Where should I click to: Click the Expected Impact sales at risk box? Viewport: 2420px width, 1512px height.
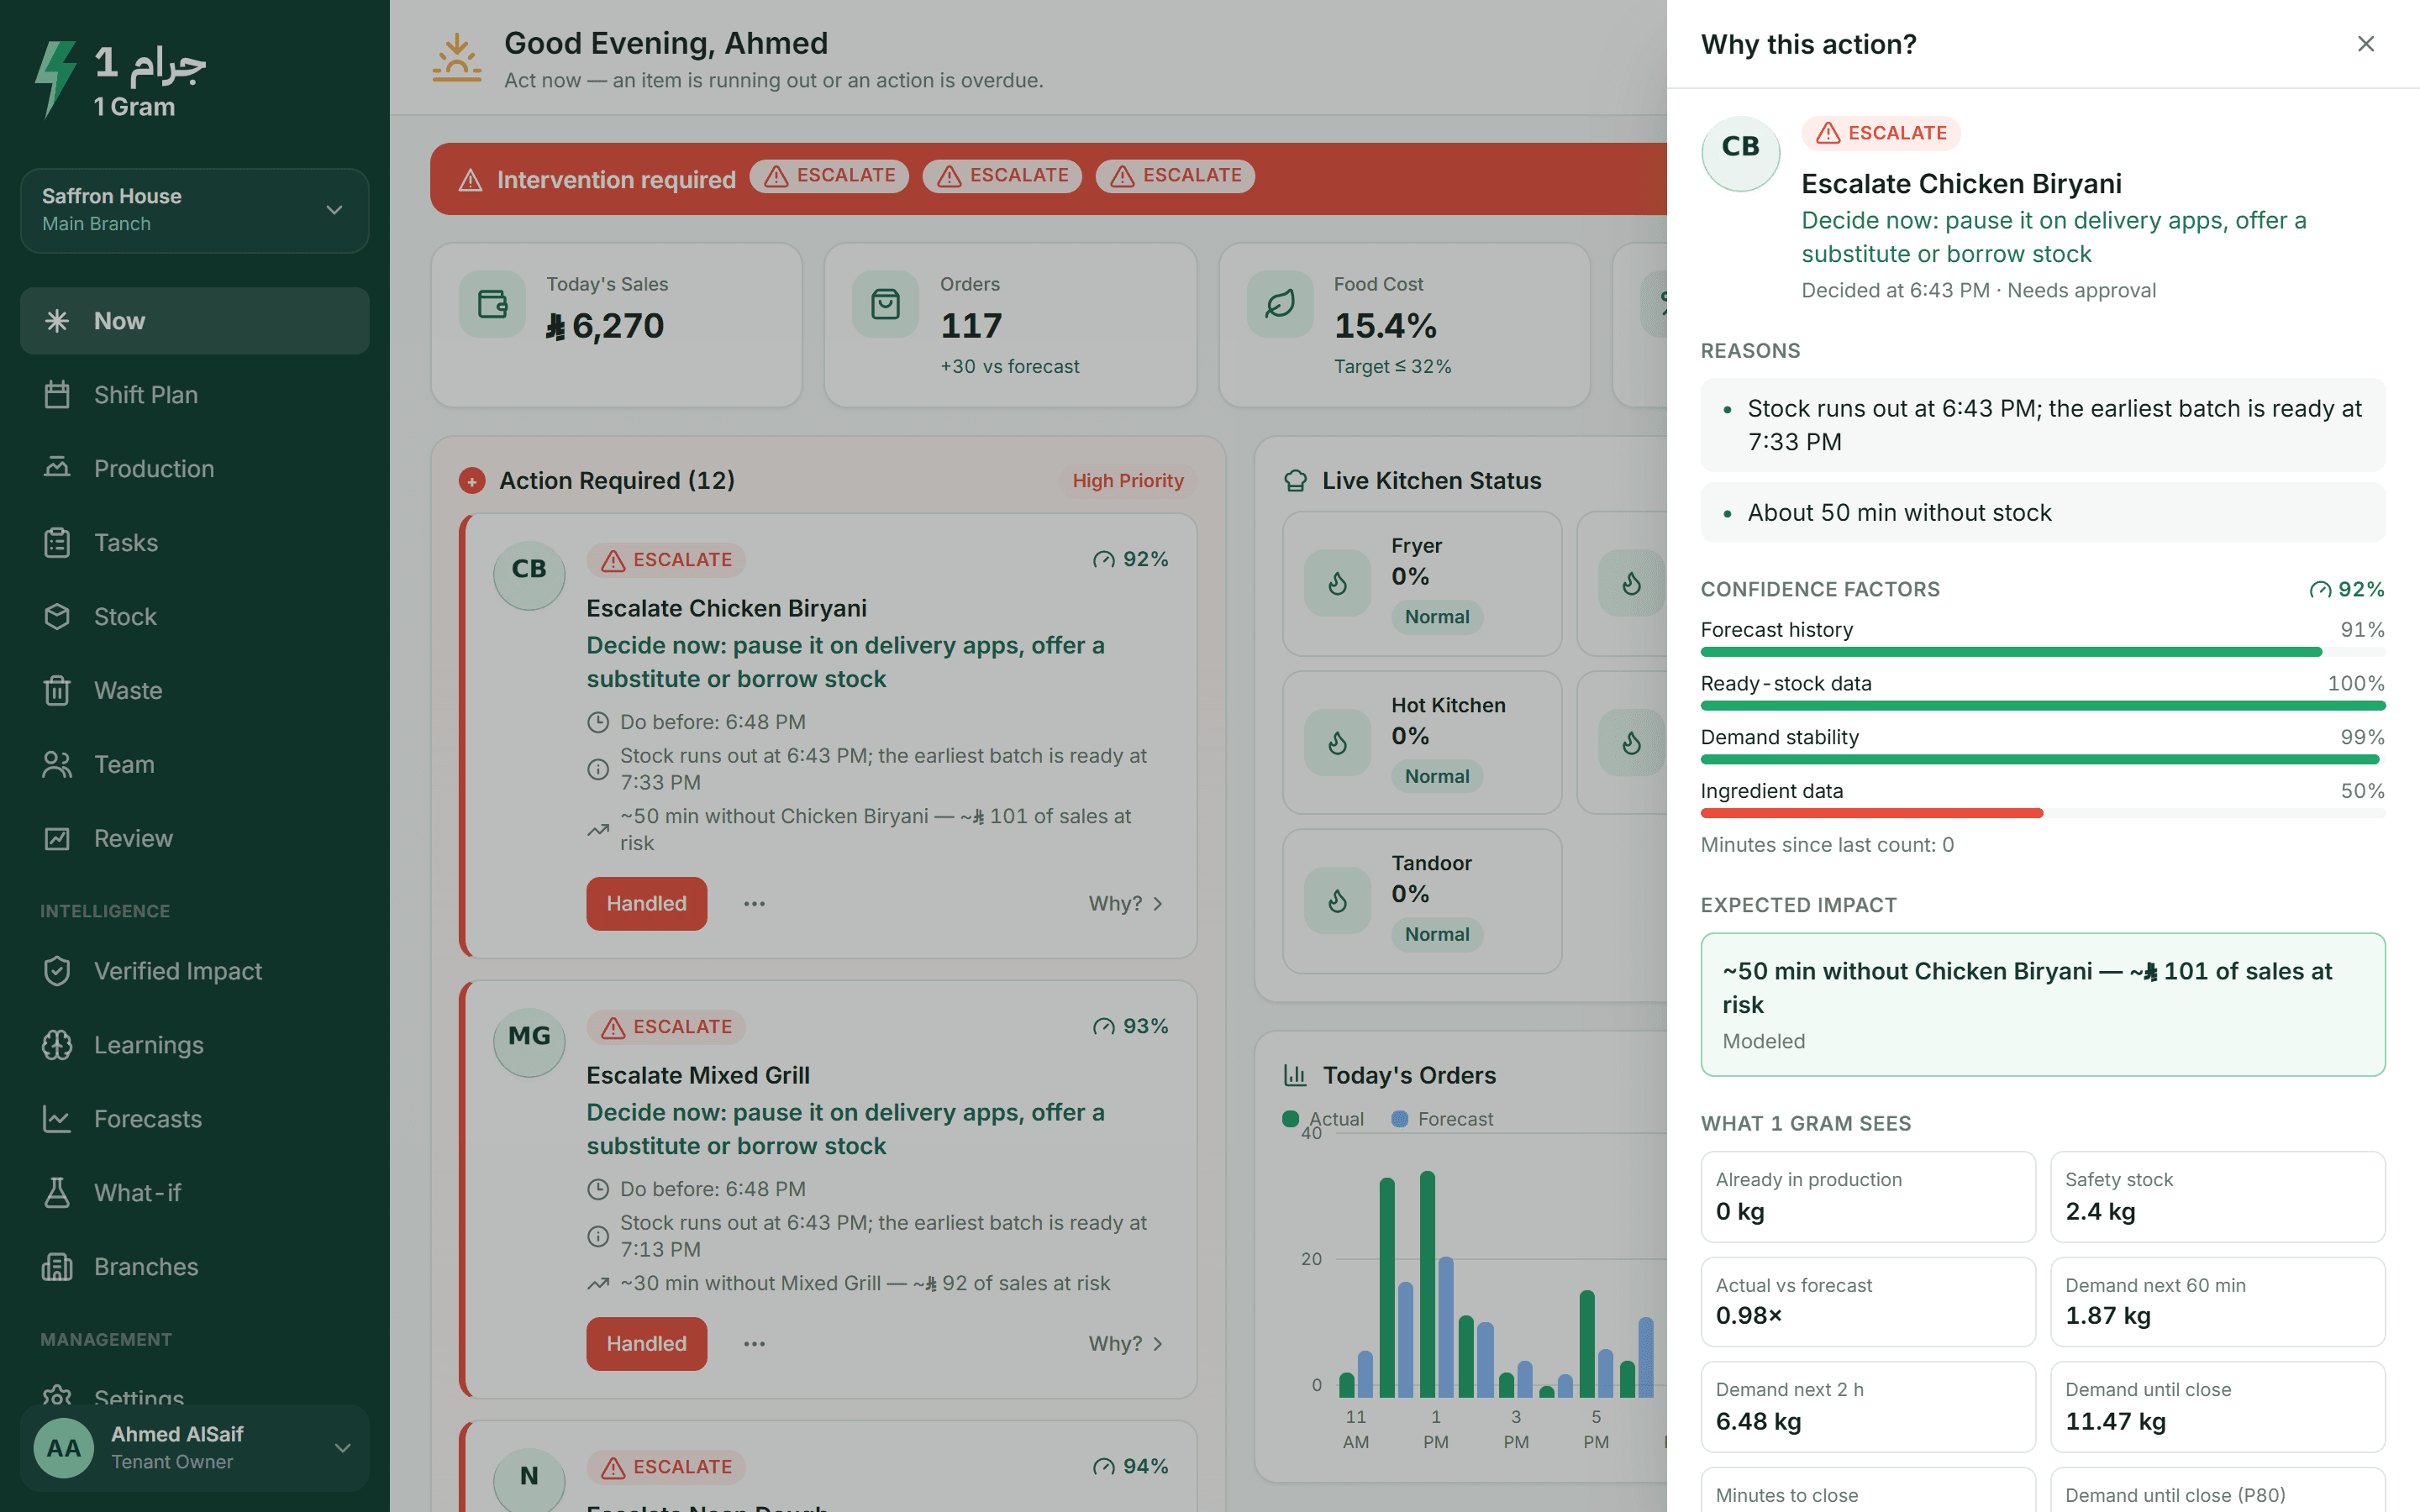[2043, 1005]
